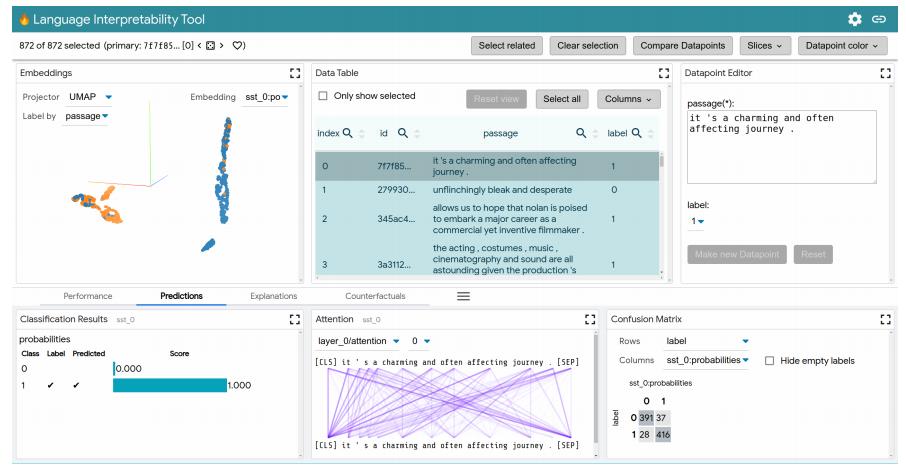The width and height of the screenshot is (906, 474).
Task: Favorite the datapoint with heart icon
Action: click(237, 45)
